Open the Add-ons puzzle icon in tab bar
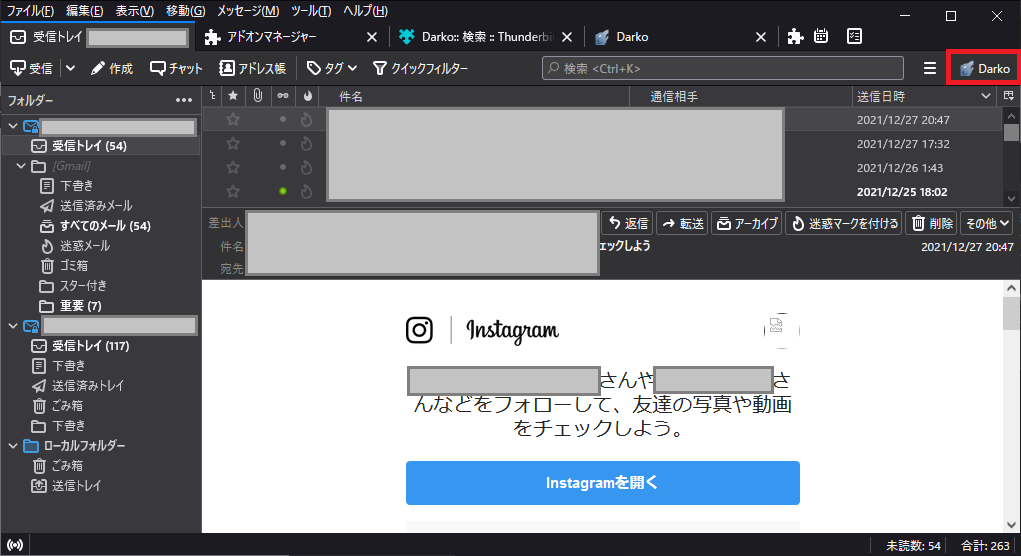This screenshot has height=556, width=1021. 795,36
